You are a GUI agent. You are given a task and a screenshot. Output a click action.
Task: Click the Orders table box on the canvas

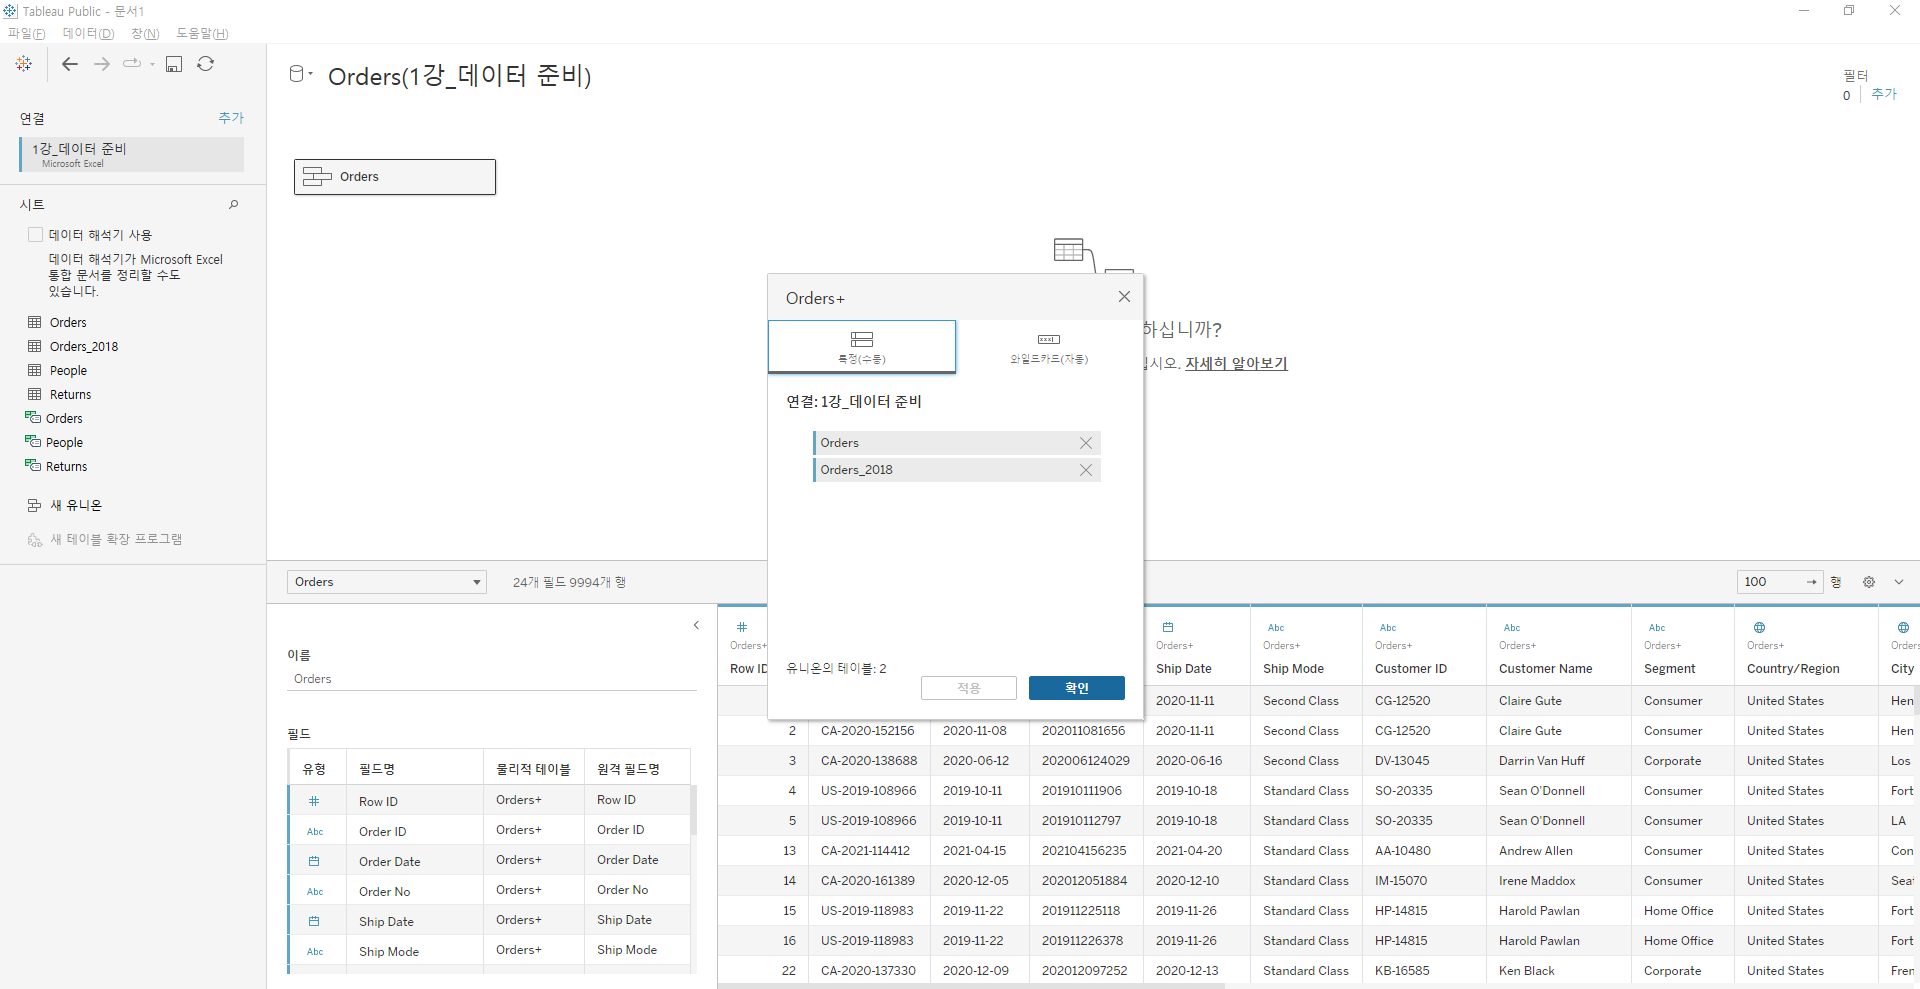395,177
